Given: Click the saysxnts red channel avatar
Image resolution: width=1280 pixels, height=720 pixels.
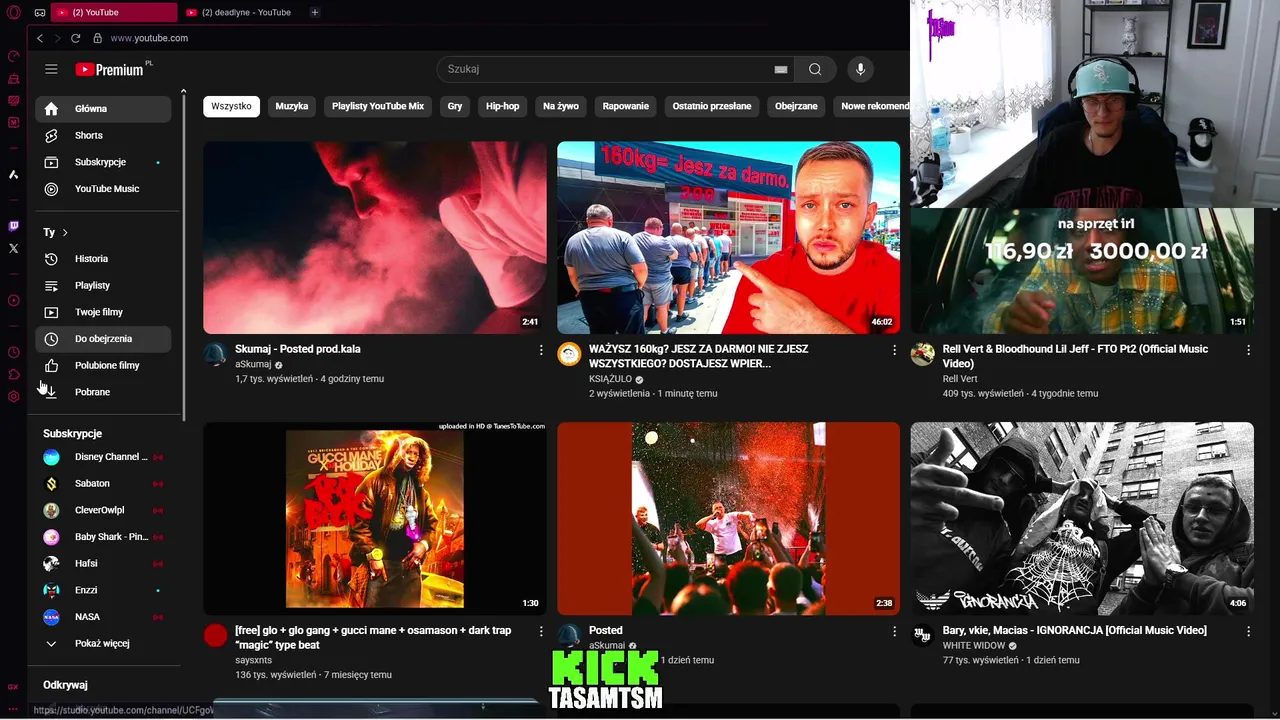Looking at the screenshot, I should (x=215, y=636).
